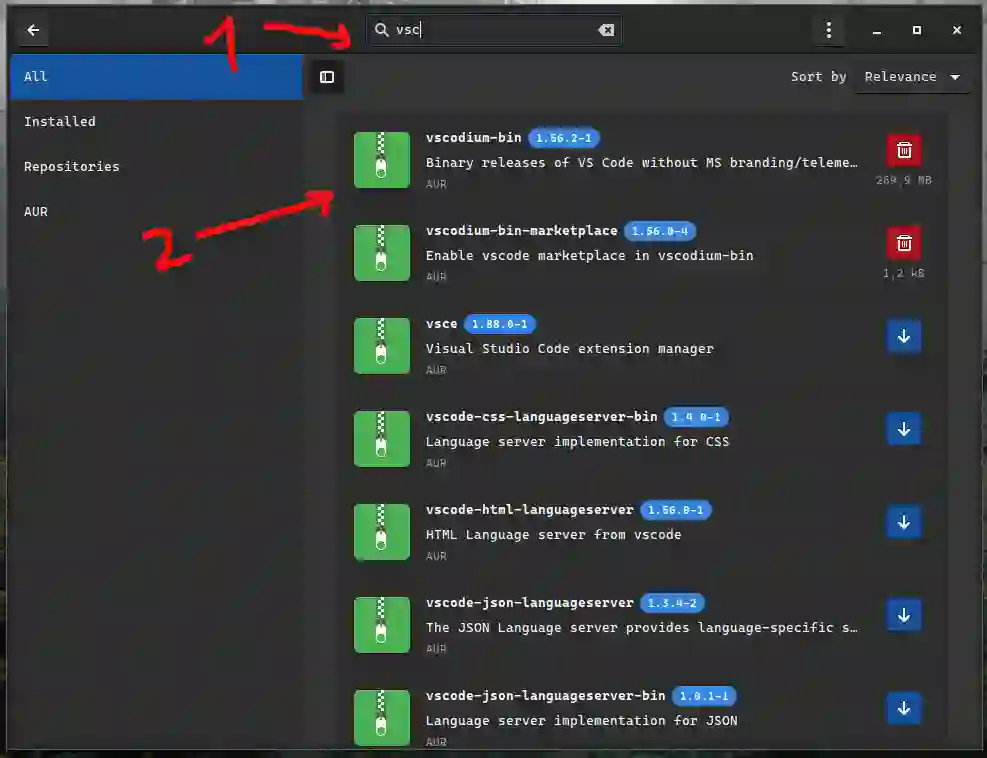This screenshot has height=758, width=987.
Task: Open the three-dot main menu
Action: [x=828, y=30]
